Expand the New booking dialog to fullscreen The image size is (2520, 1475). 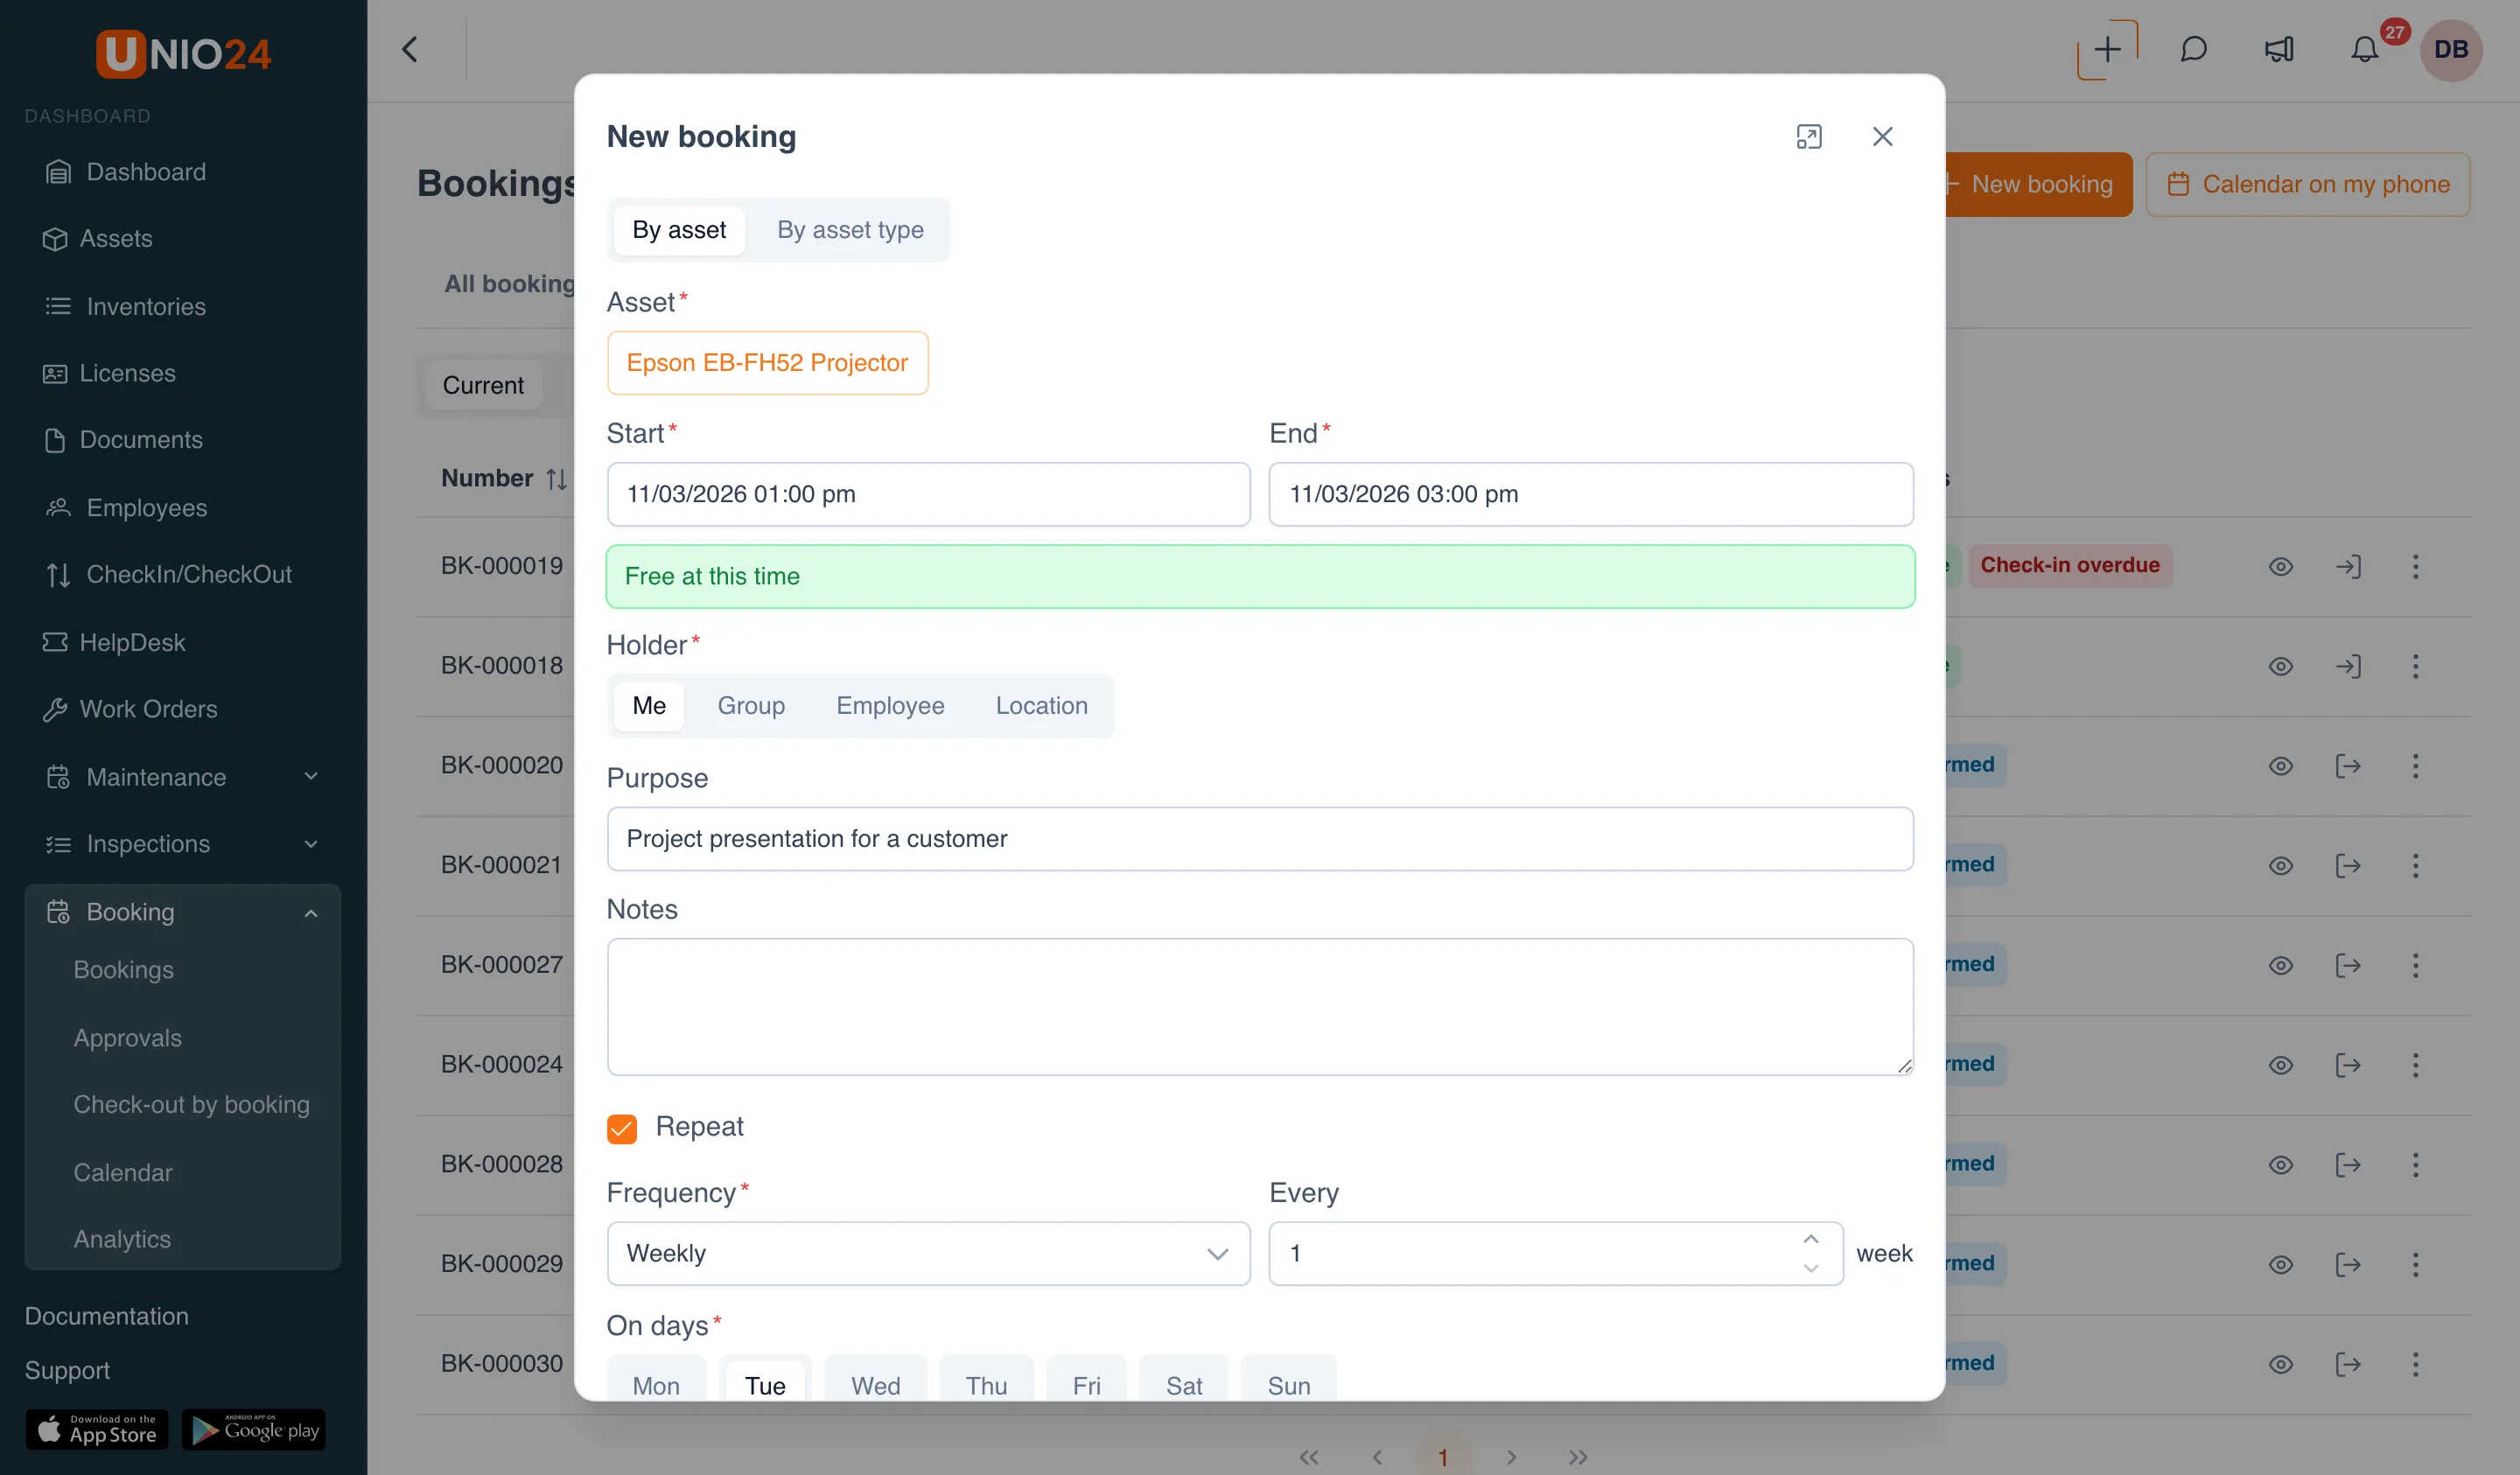[x=1809, y=136]
